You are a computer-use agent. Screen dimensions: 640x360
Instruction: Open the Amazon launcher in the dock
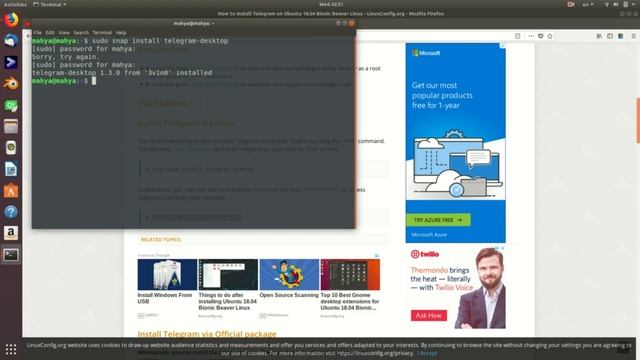click(x=11, y=233)
